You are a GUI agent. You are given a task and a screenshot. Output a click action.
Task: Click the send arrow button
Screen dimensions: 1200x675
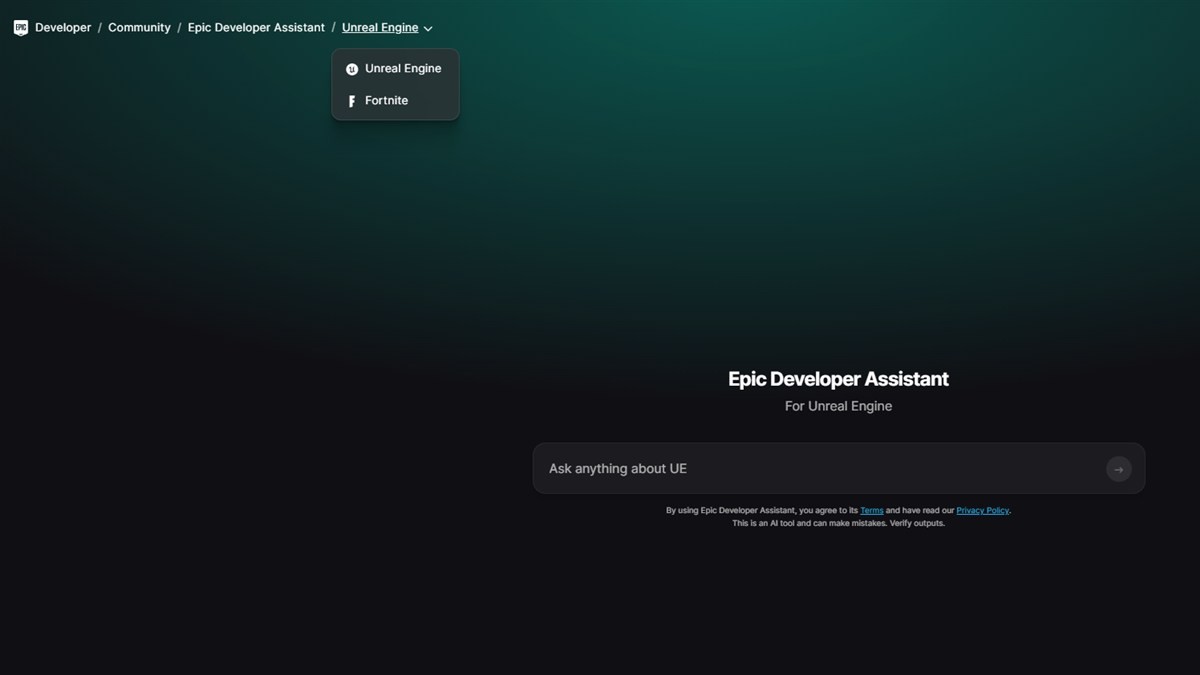tap(1119, 469)
